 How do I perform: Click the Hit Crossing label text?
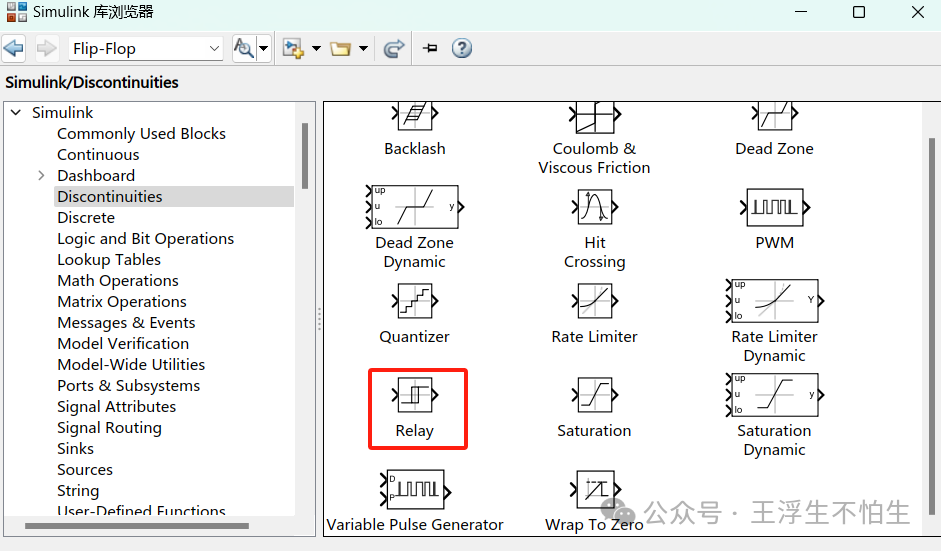click(x=595, y=252)
